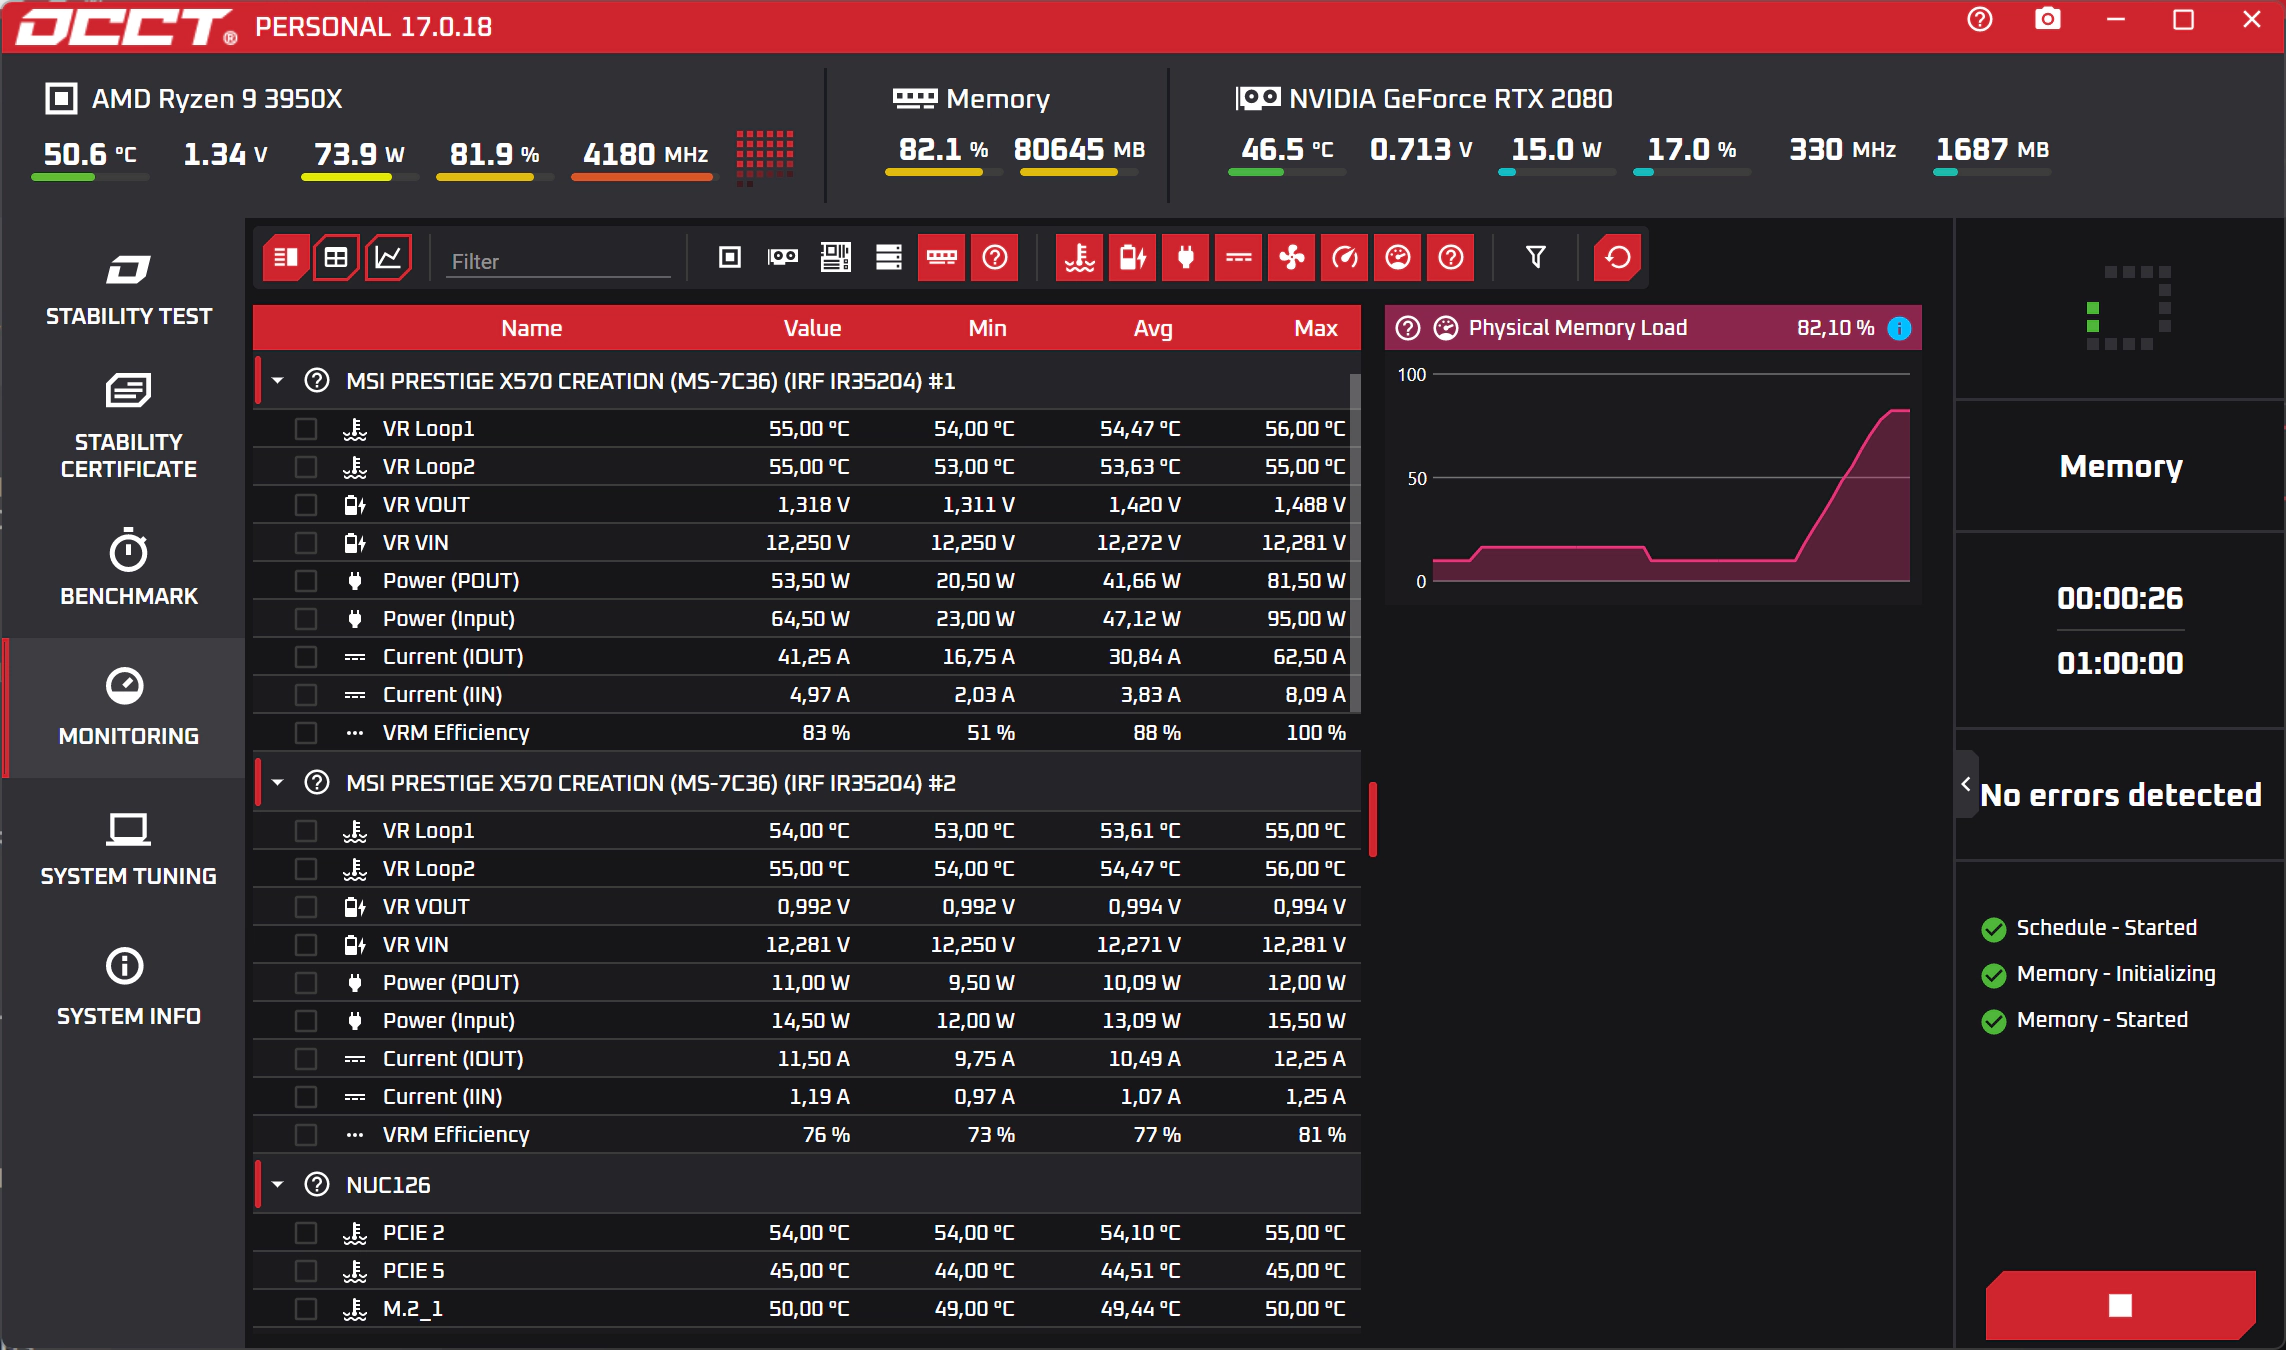This screenshot has height=1350, width=2286.
Task: Toggle the clock speed sensors filter
Action: point(1345,258)
